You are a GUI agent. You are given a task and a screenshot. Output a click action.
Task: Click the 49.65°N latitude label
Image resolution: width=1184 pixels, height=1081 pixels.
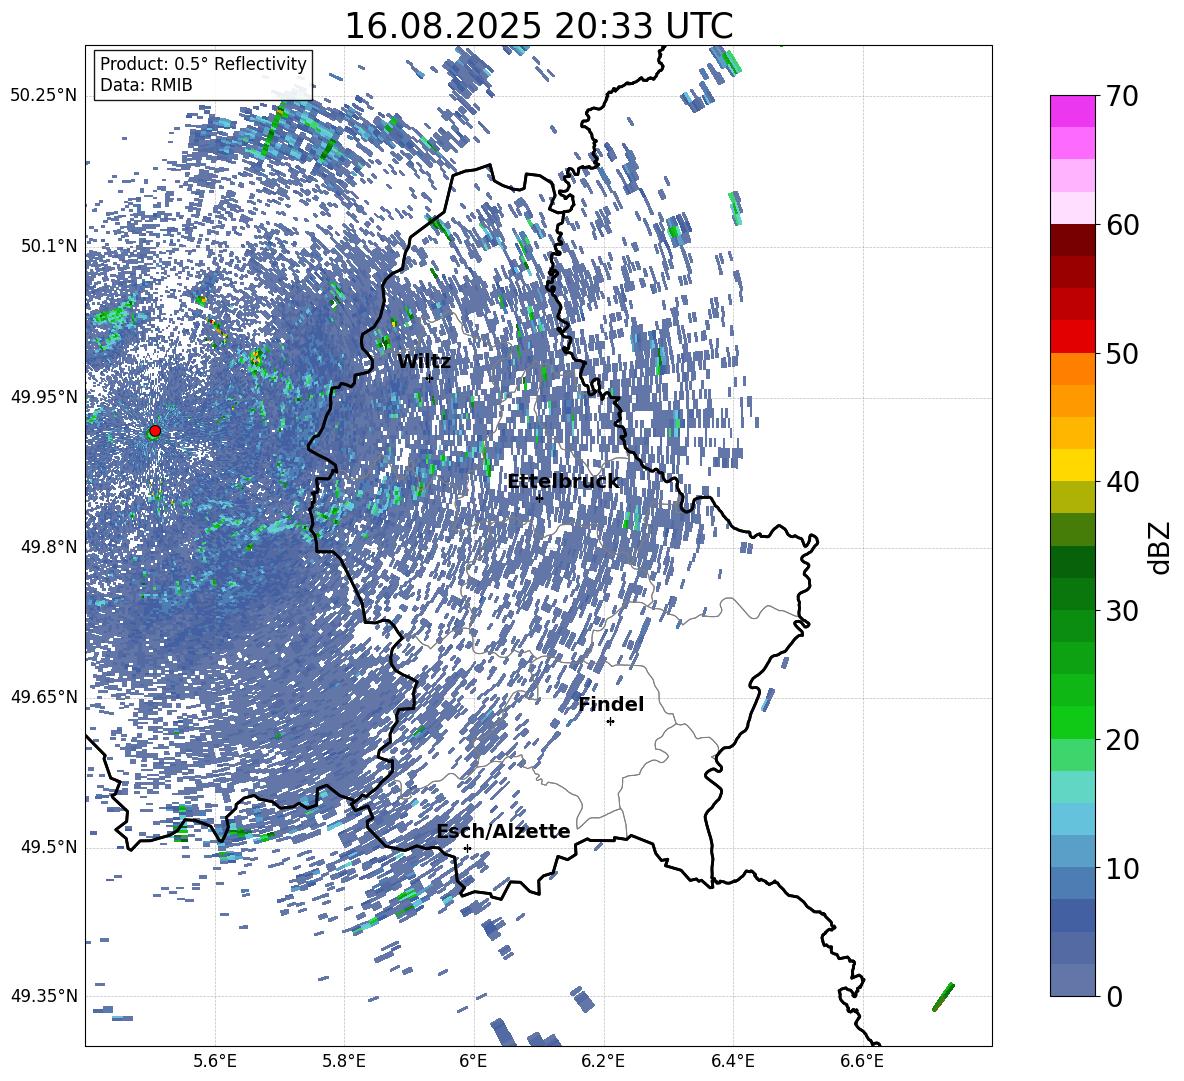pyautogui.click(x=44, y=697)
